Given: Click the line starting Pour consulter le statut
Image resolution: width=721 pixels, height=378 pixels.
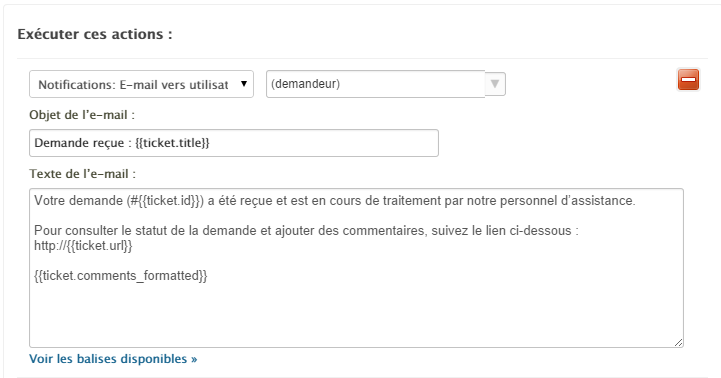Looking at the screenshot, I should pyautogui.click(x=306, y=230).
